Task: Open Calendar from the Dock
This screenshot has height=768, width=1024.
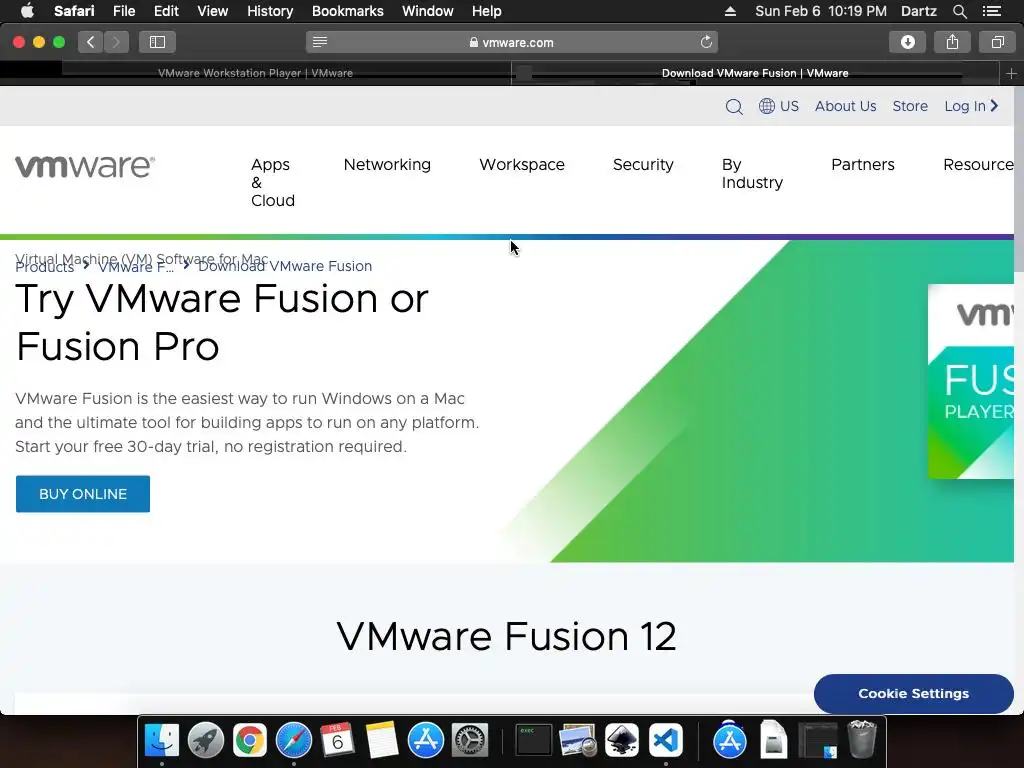Action: 337,741
